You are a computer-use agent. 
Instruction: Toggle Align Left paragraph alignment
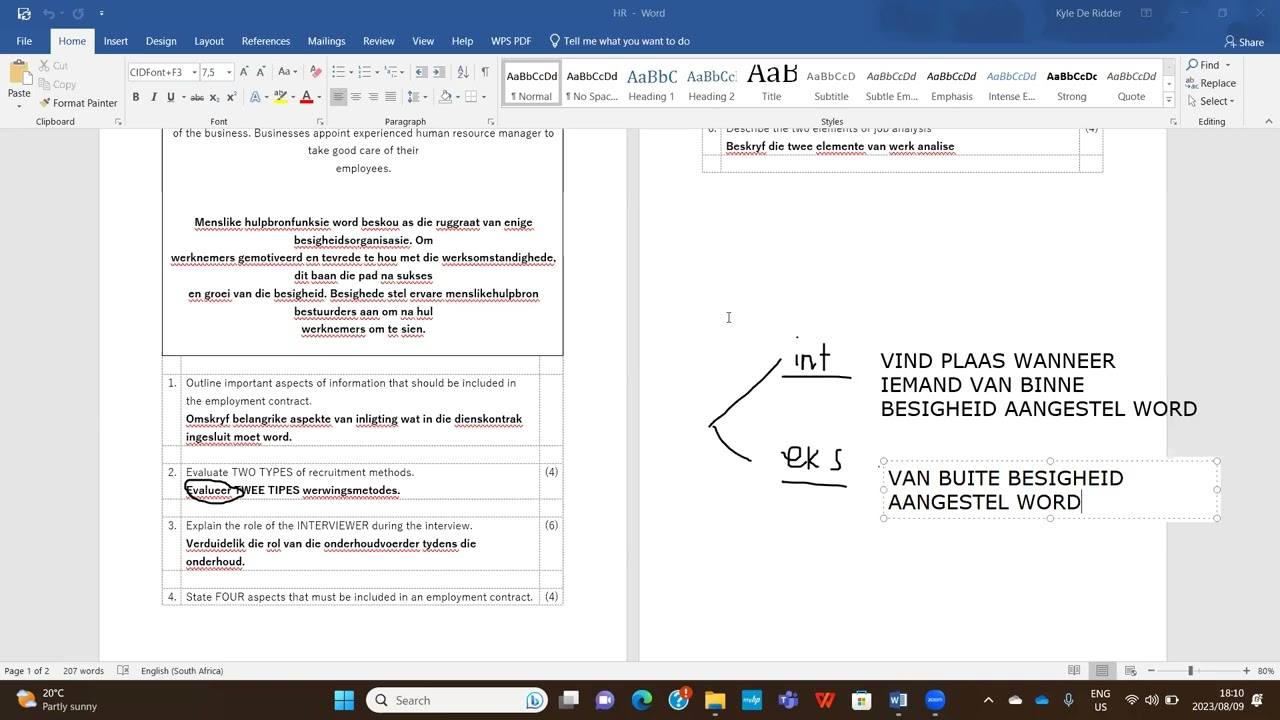pos(338,97)
